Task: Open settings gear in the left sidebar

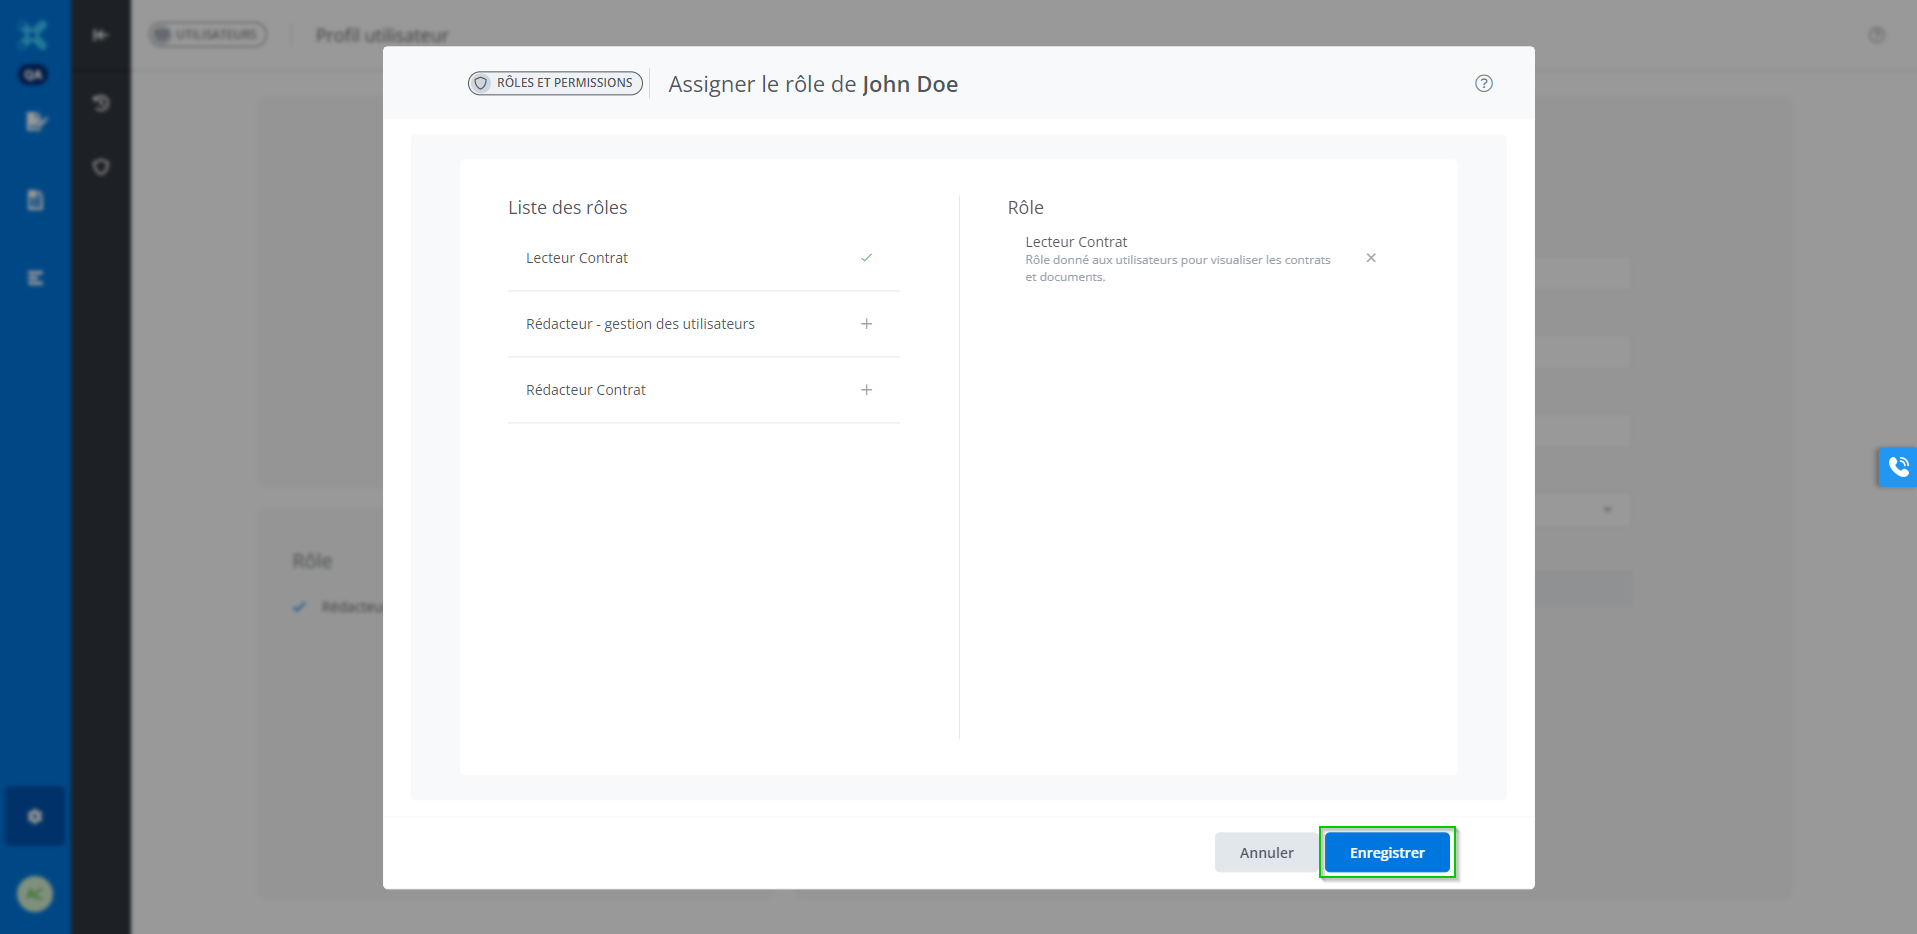Action: [35, 817]
